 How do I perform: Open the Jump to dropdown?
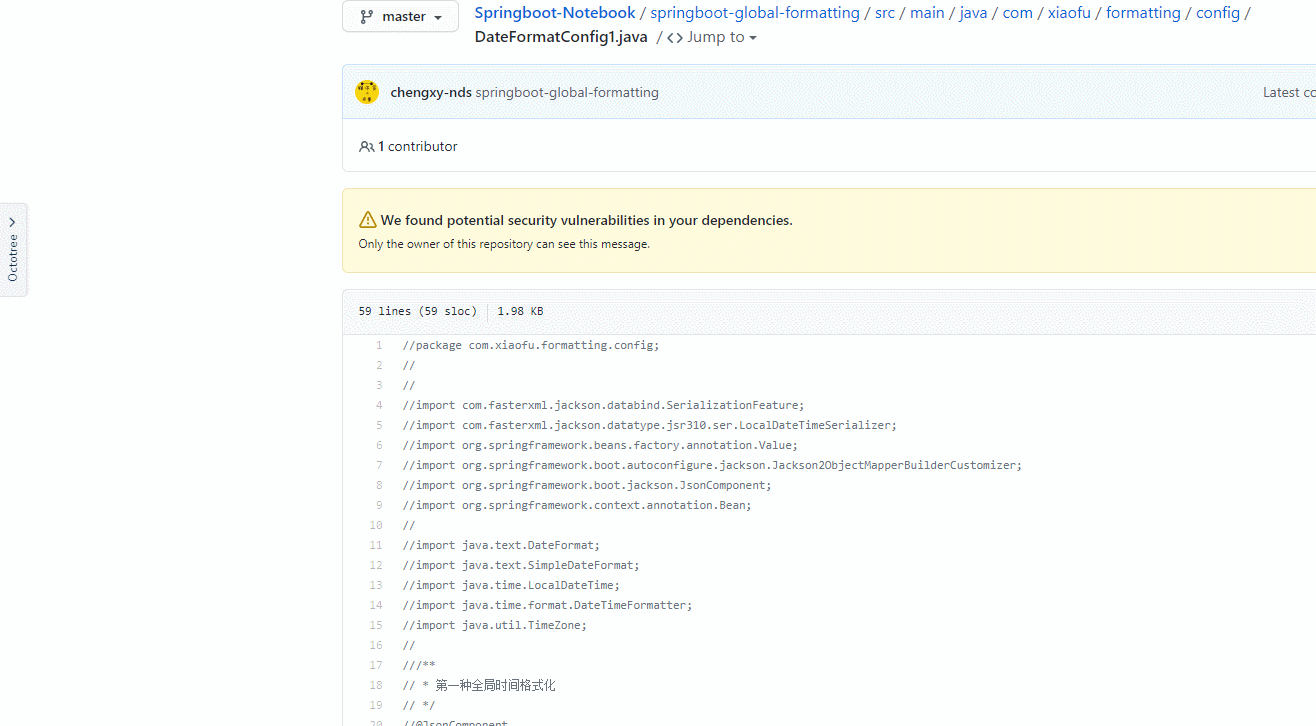721,37
